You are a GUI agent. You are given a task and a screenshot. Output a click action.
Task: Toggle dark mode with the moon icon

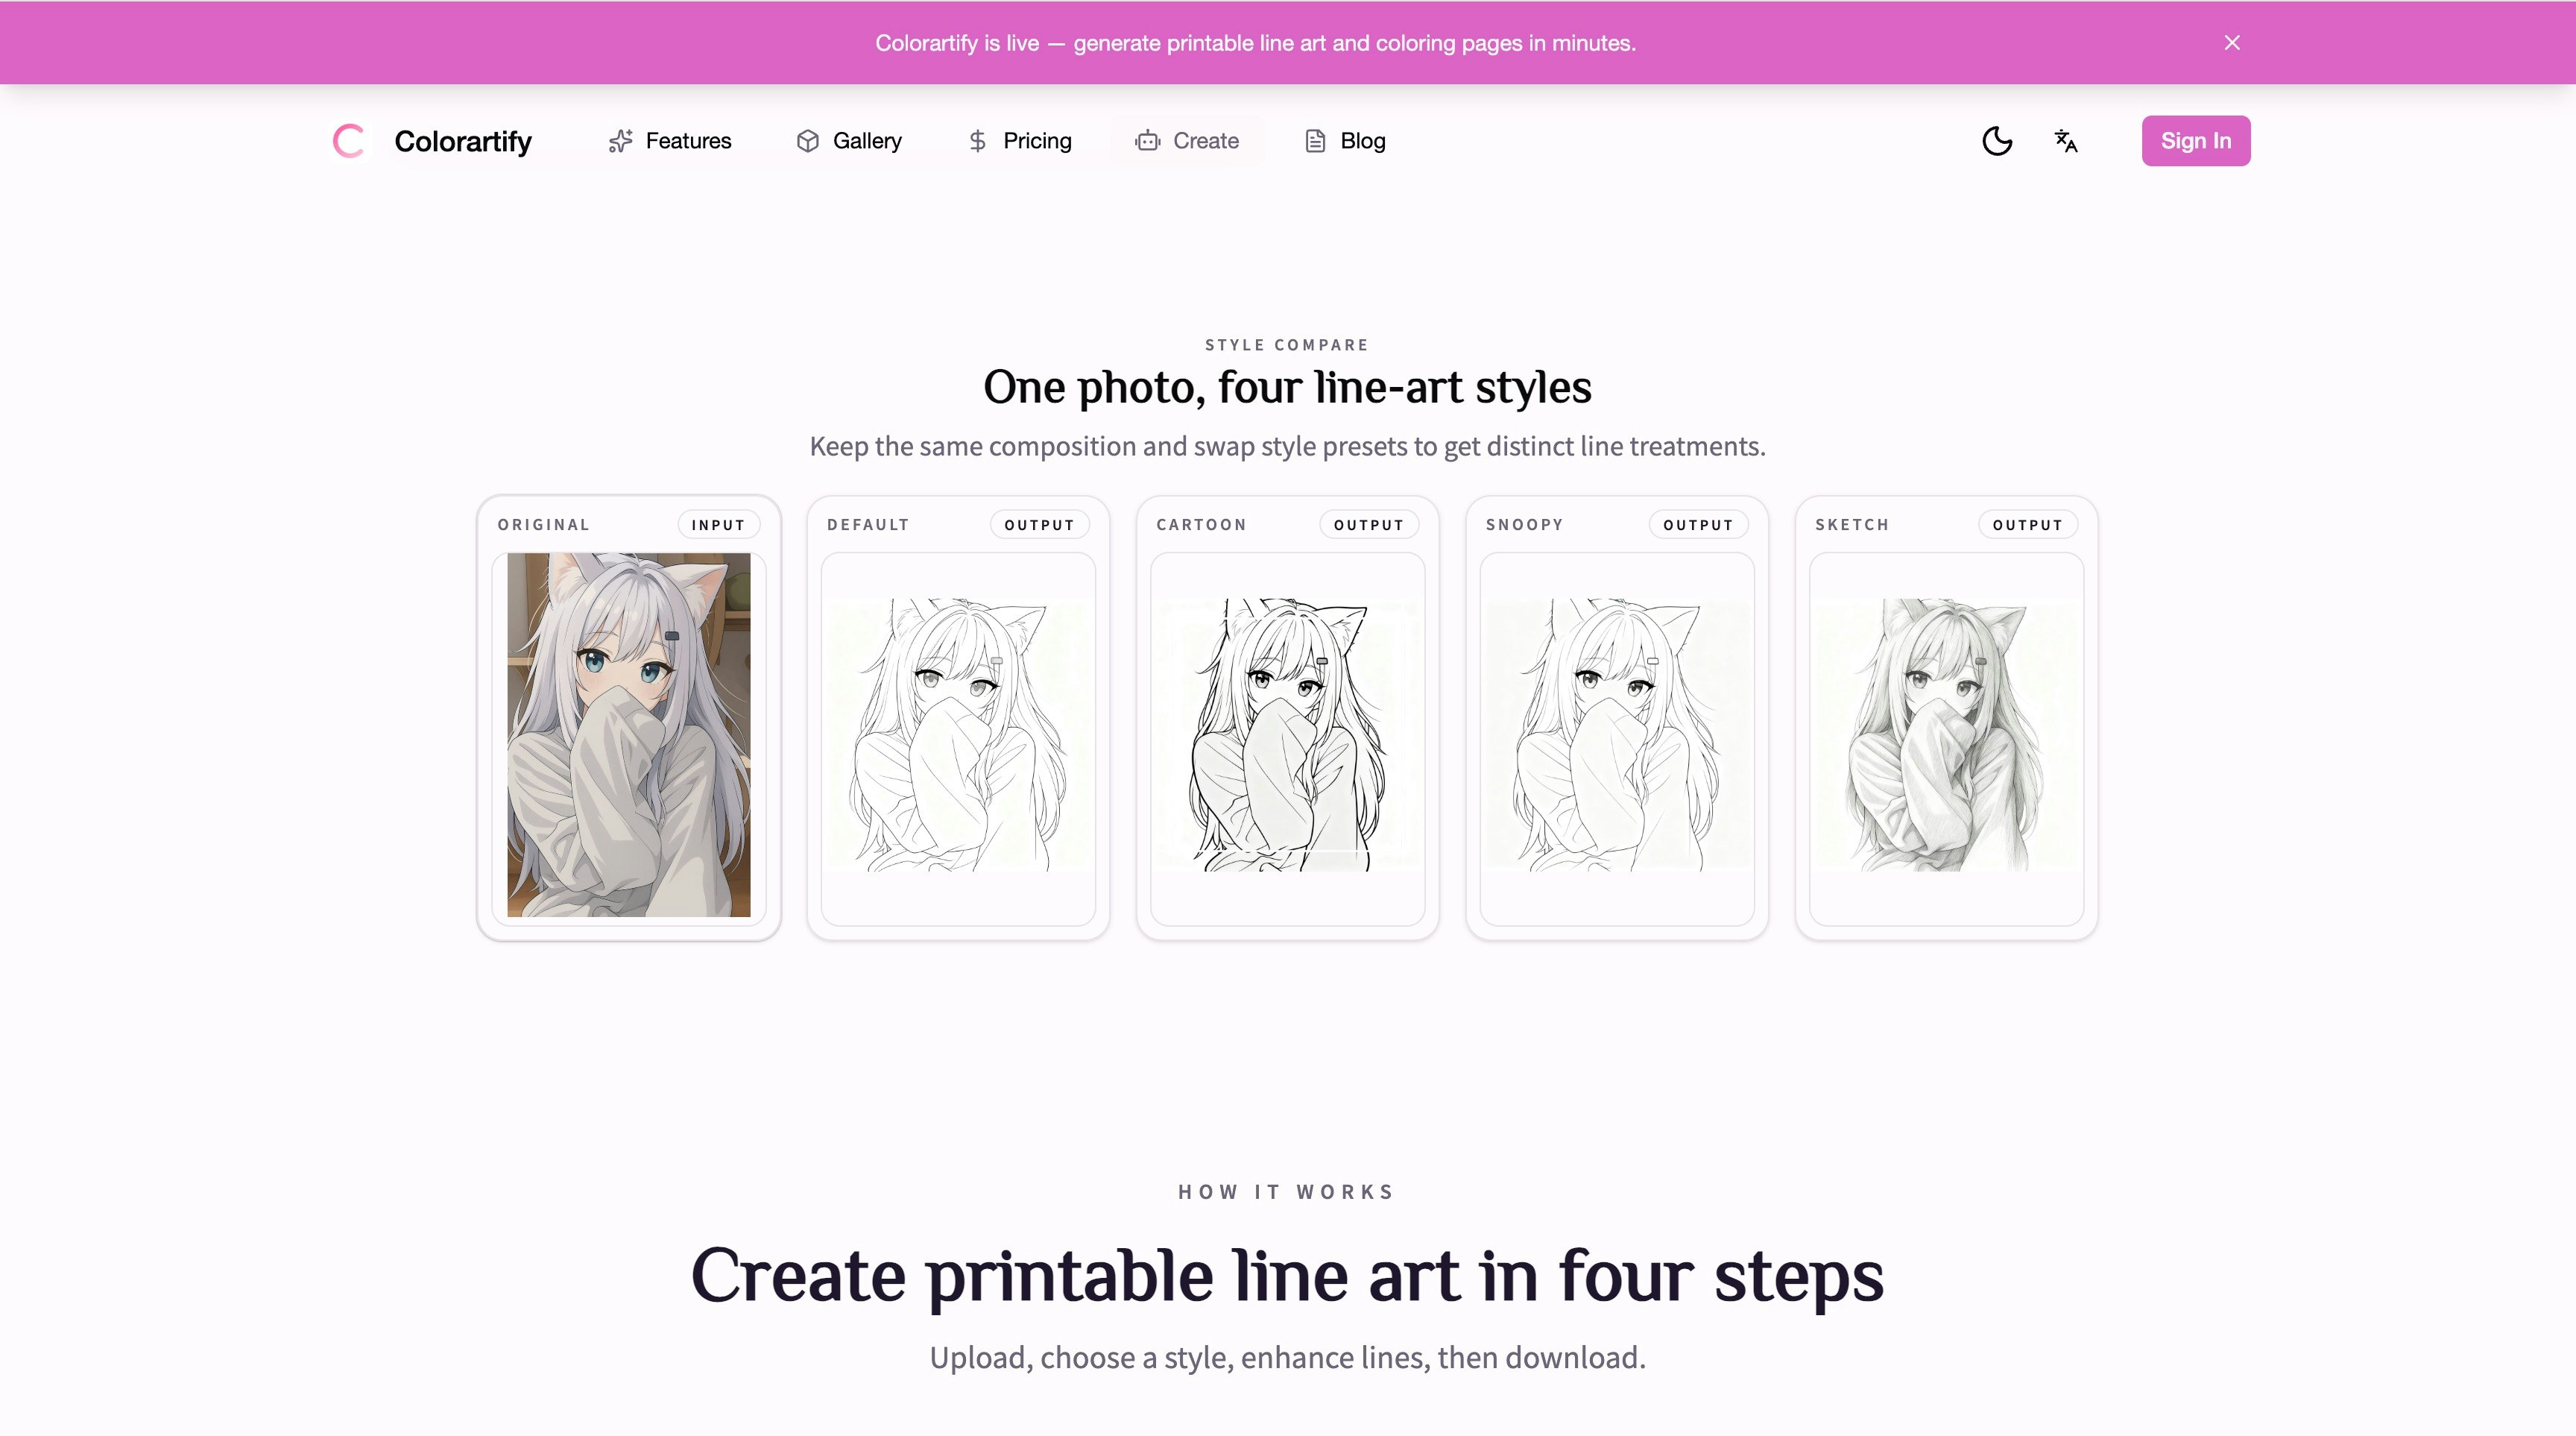[x=1996, y=141]
